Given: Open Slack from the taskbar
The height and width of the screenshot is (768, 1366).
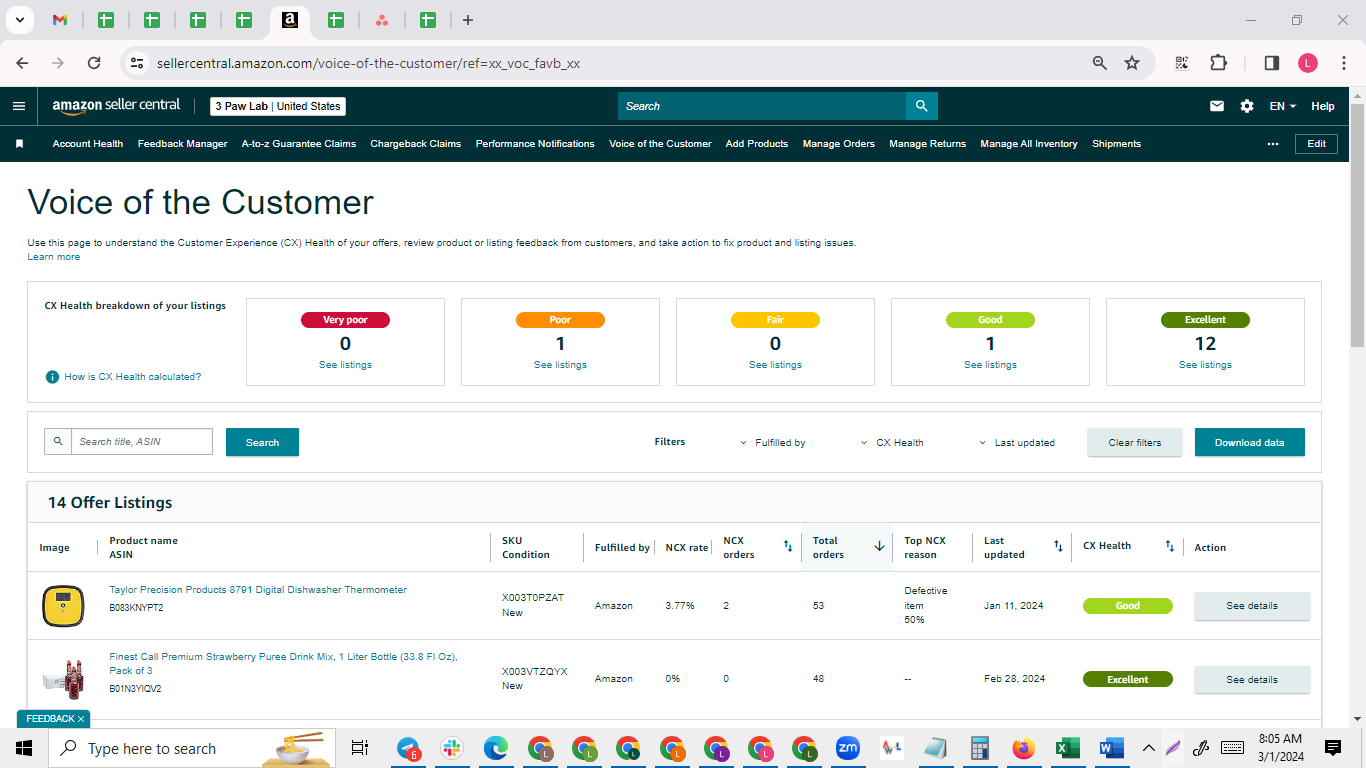Looking at the screenshot, I should [452, 748].
